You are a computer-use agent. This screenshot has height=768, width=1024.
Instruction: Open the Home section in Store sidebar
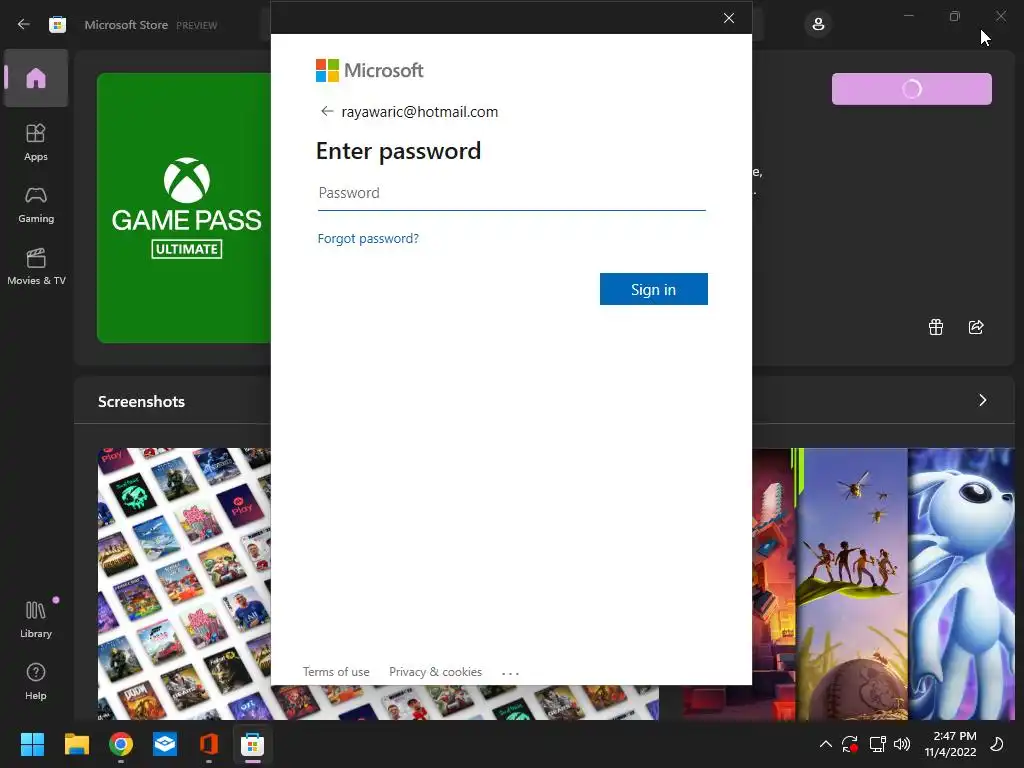pyautogui.click(x=36, y=78)
